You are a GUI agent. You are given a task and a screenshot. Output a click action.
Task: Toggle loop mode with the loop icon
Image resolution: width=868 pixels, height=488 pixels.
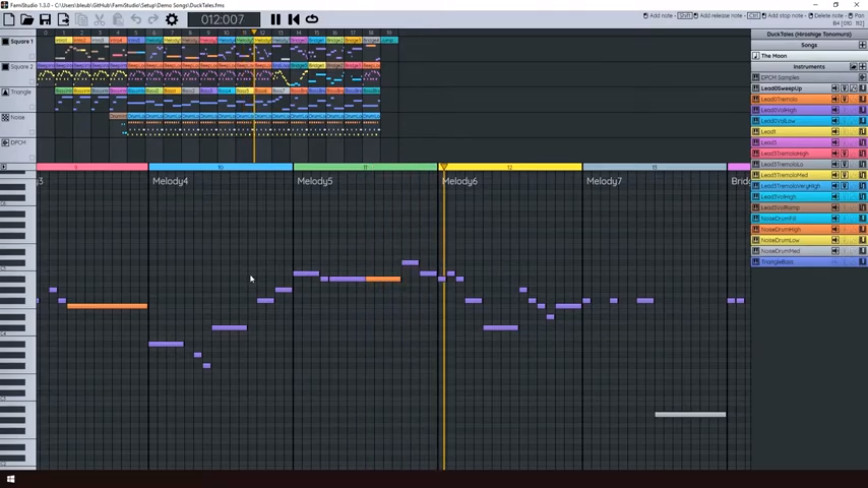312,19
